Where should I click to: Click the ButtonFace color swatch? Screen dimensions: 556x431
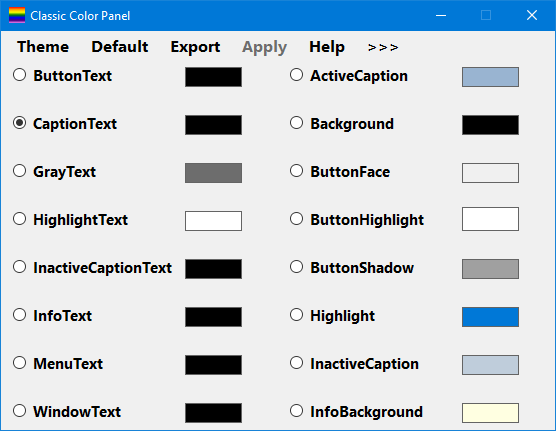pyautogui.click(x=490, y=173)
